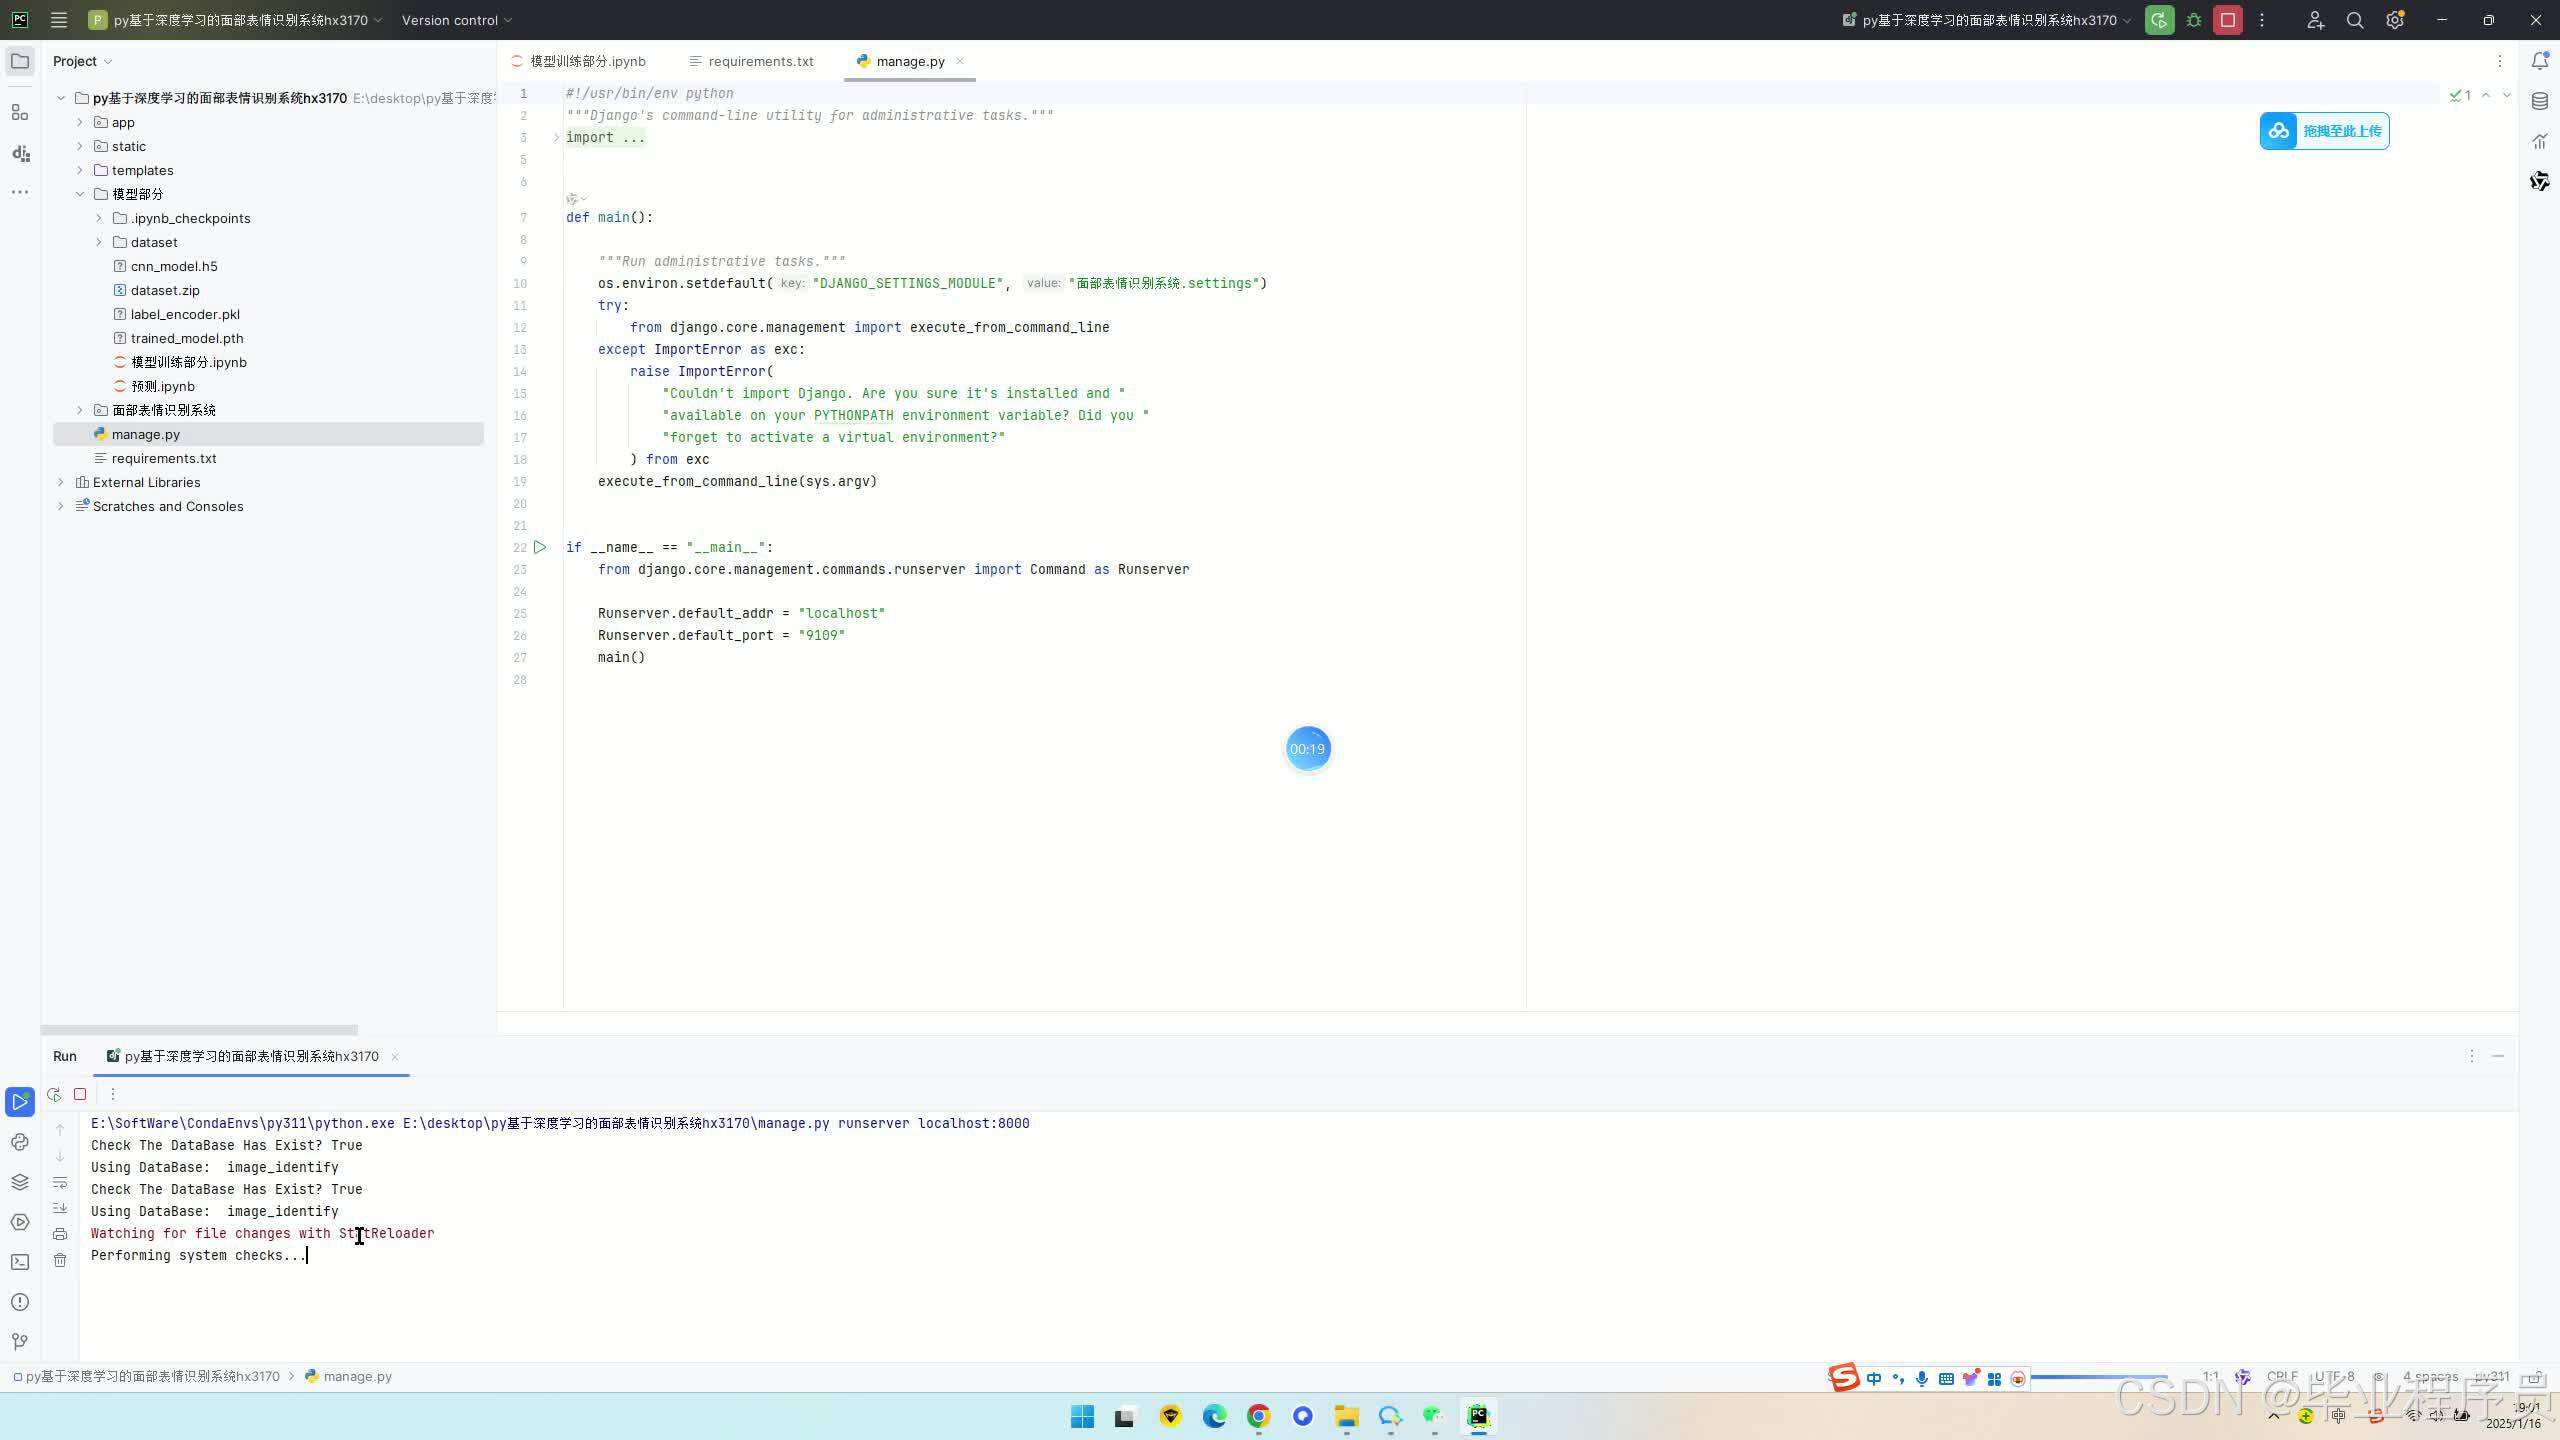The image size is (2560, 1440).
Task: Open Python Console tool window icon
Action: coord(20,1142)
